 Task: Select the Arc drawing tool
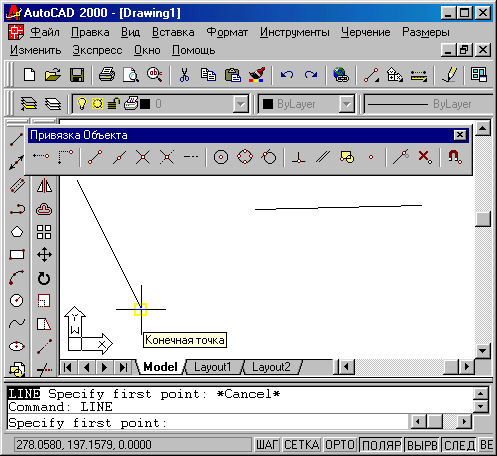17,277
